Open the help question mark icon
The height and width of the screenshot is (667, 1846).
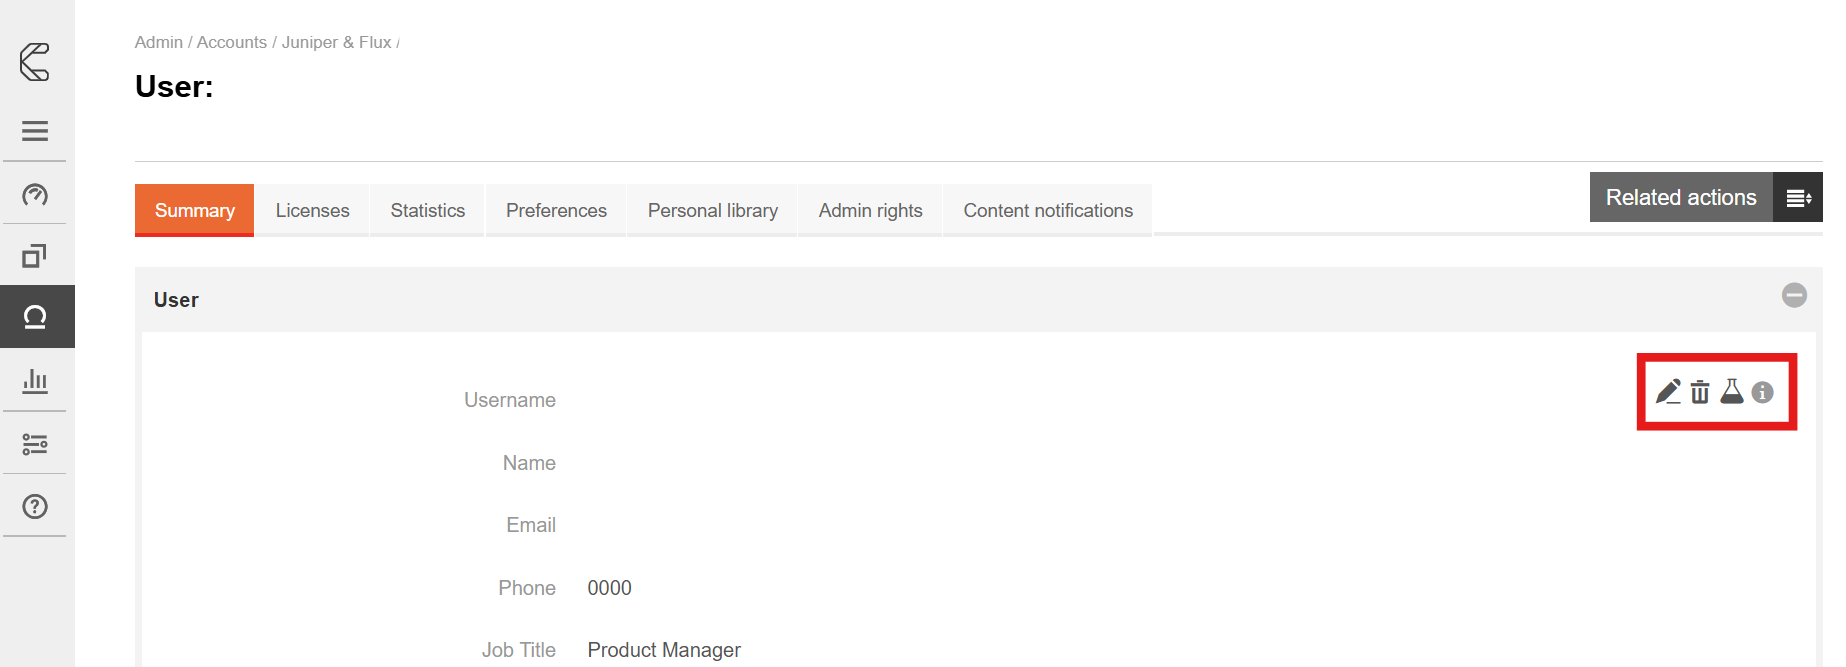click(35, 507)
